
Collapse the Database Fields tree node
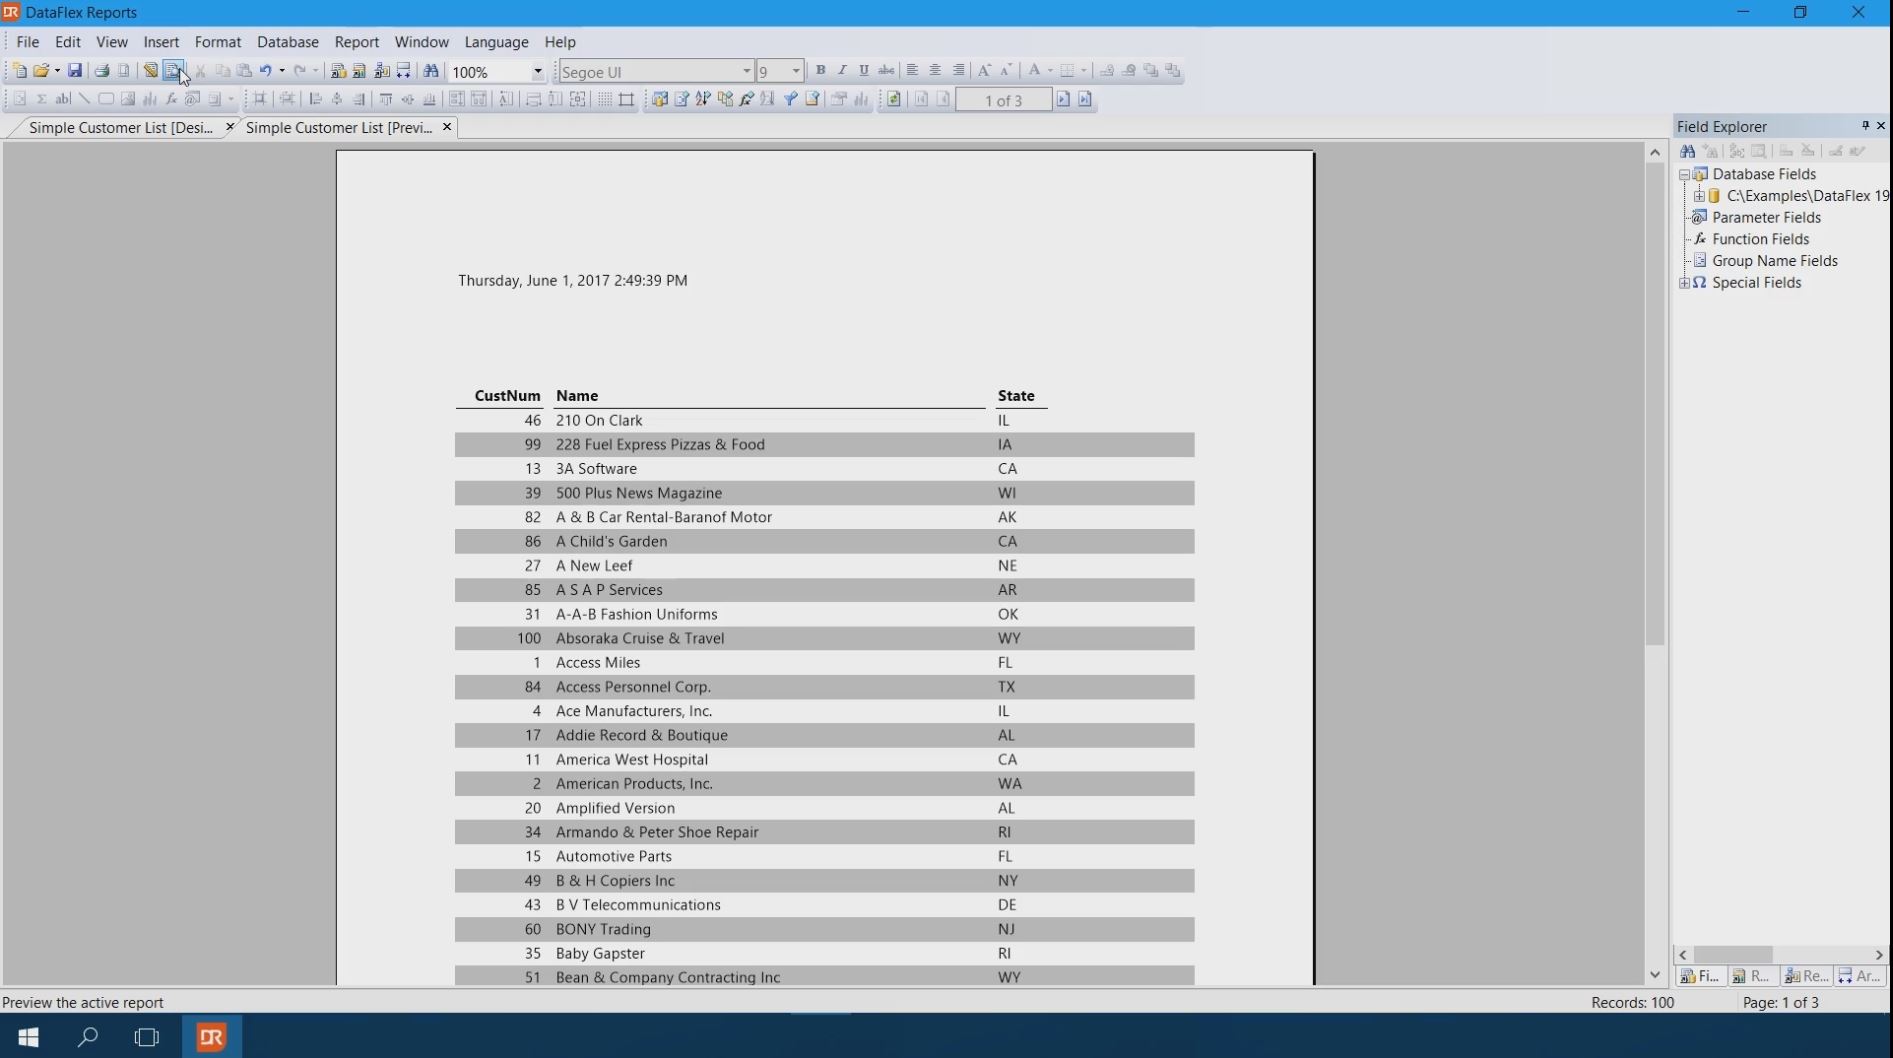pyautogui.click(x=1685, y=174)
